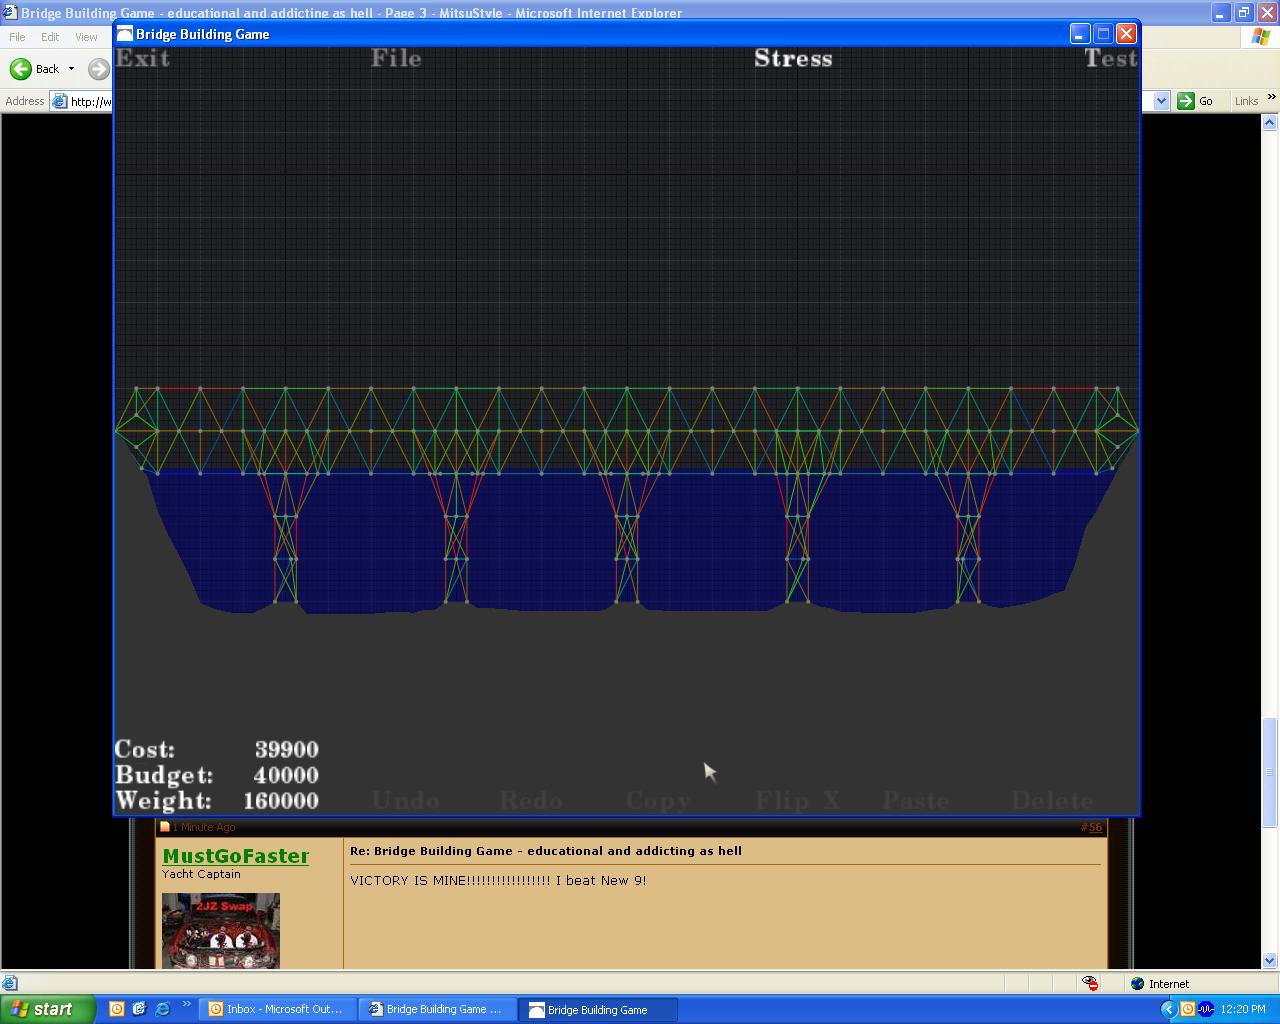Click the browser page vertical scrollbar thumb
Screen dimensions: 1280x1024
[x=1270, y=772]
